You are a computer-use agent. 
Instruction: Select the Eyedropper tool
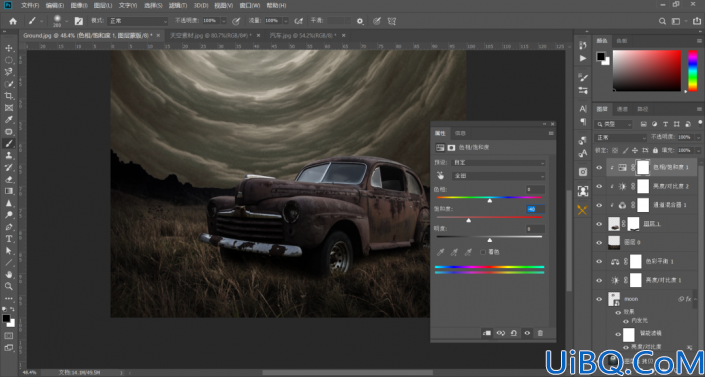(x=9, y=120)
